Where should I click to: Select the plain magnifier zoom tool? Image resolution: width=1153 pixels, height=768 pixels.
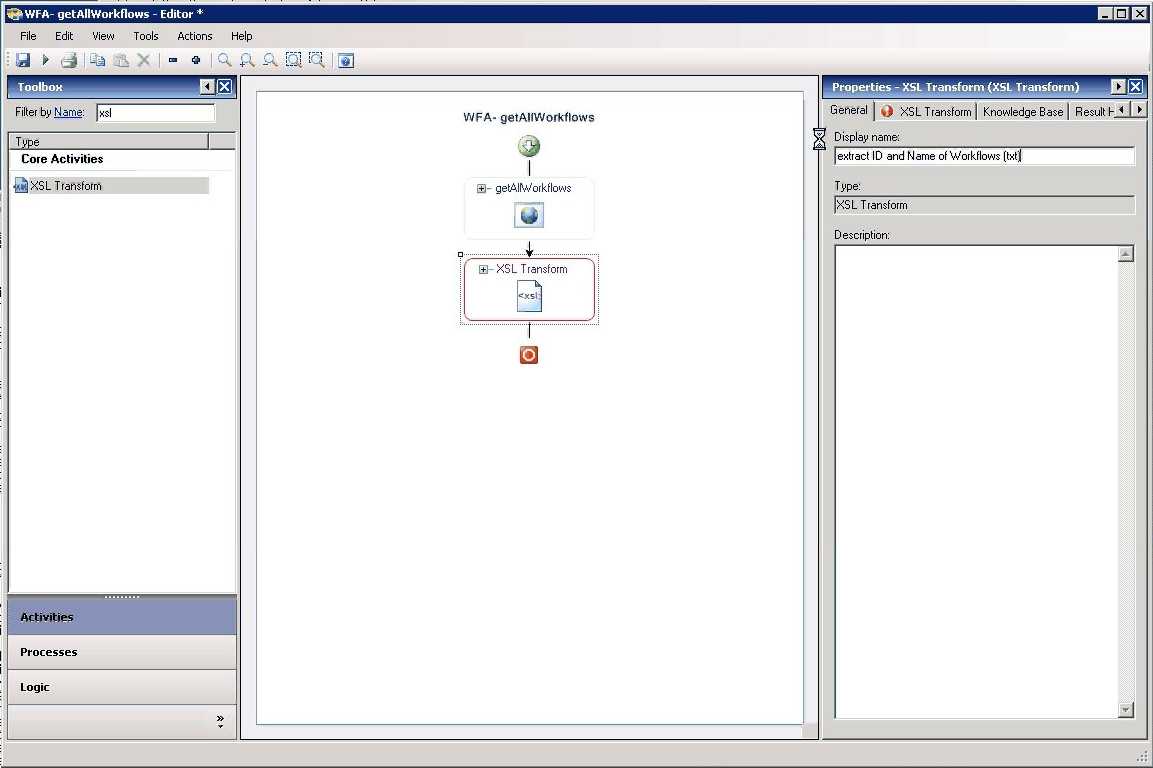coord(224,60)
